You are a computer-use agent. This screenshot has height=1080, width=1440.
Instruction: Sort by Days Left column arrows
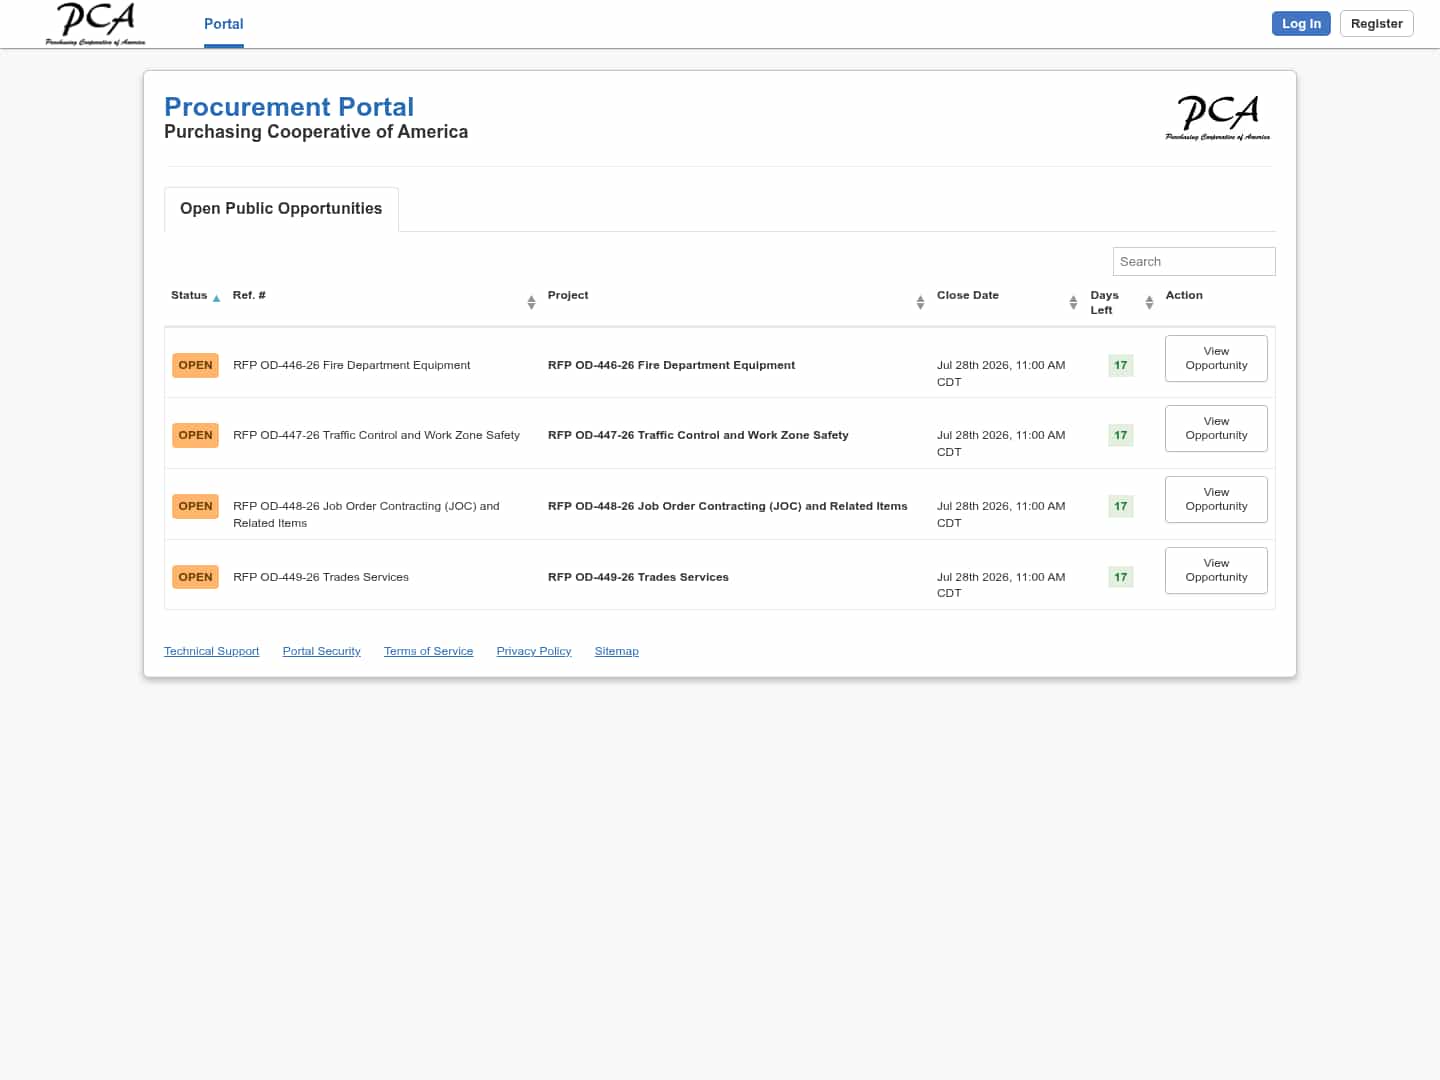click(1149, 302)
